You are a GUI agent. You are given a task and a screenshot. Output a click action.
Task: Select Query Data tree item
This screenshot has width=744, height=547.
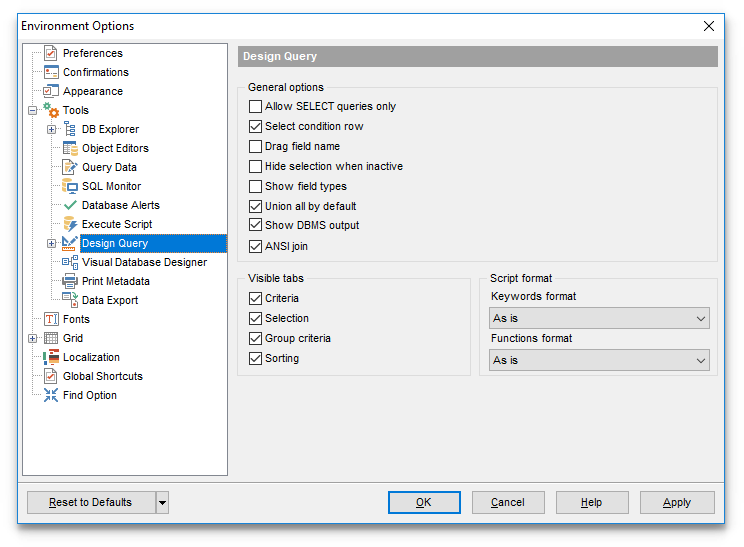click(109, 167)
